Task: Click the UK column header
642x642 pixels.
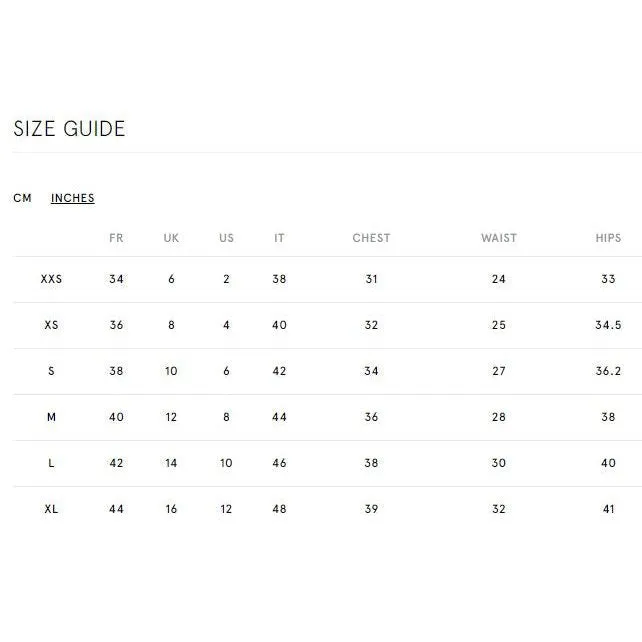Action: 171,238
